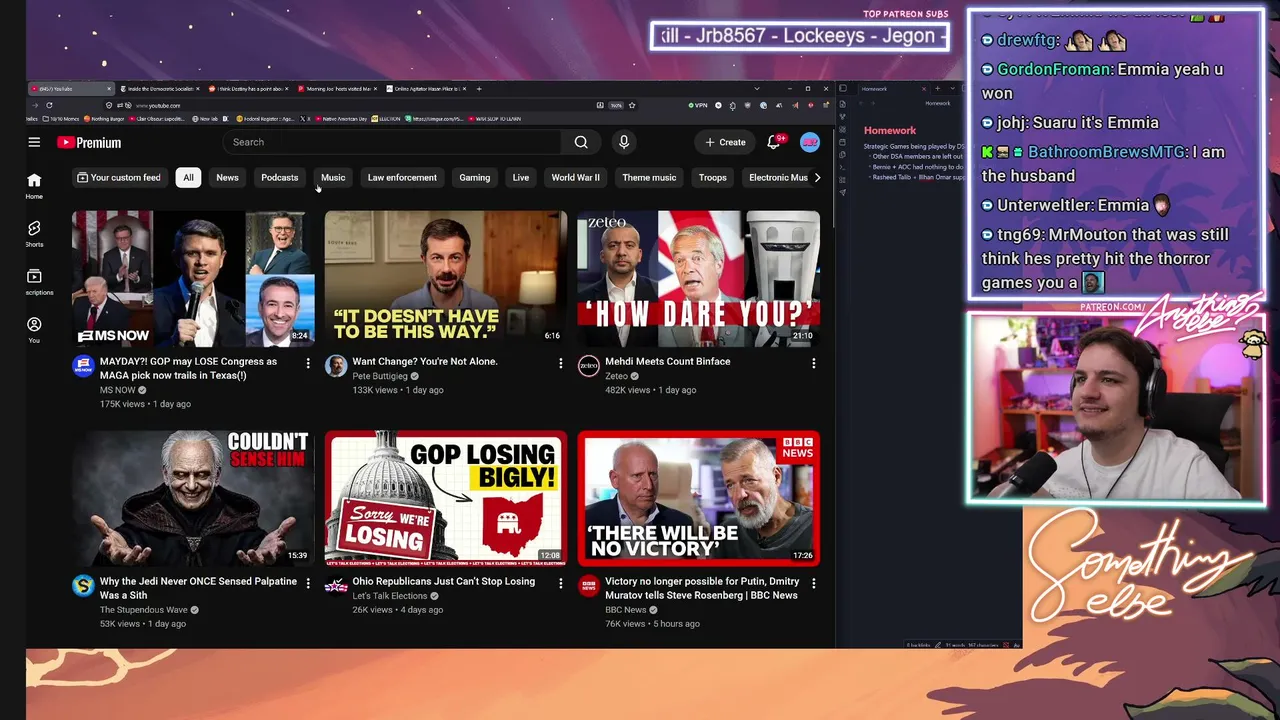Screen dimensions: 1280x720
Task: Reload the page in the browser toolbar
Action: click(x=49, y=105)
